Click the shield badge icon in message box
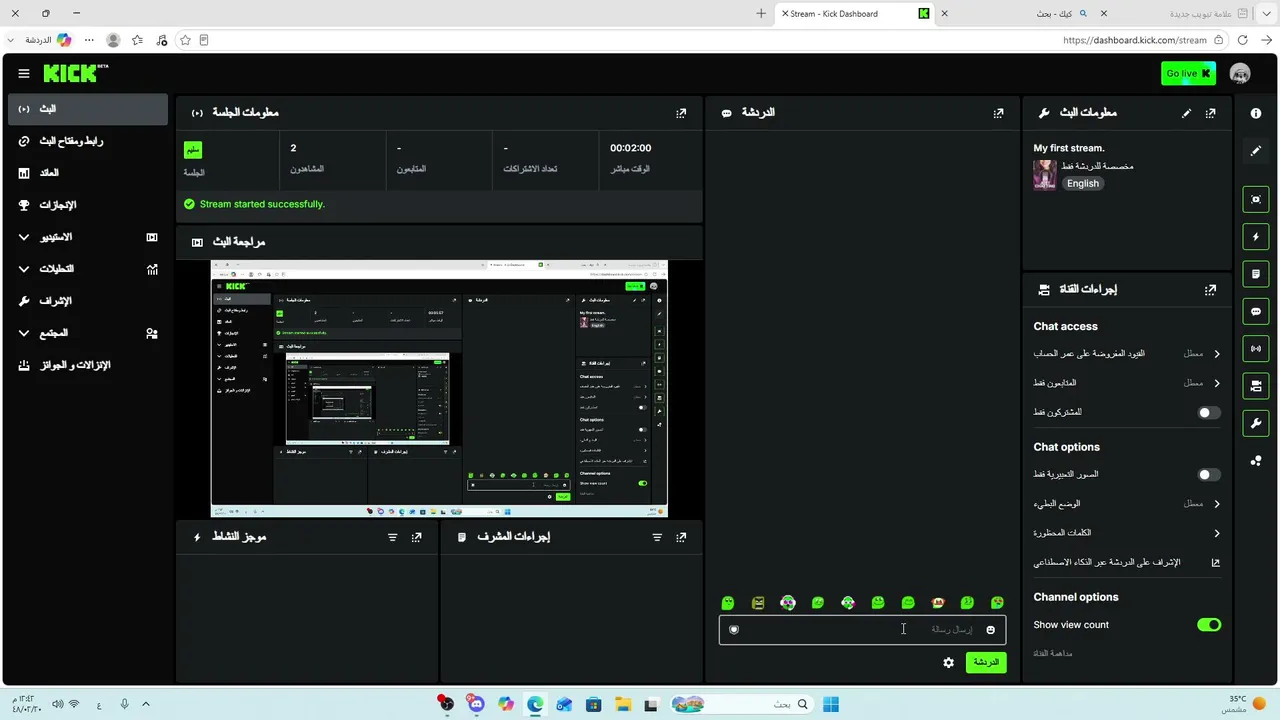The width and height of the screenshot is (1280, 720). coord(734,630)
